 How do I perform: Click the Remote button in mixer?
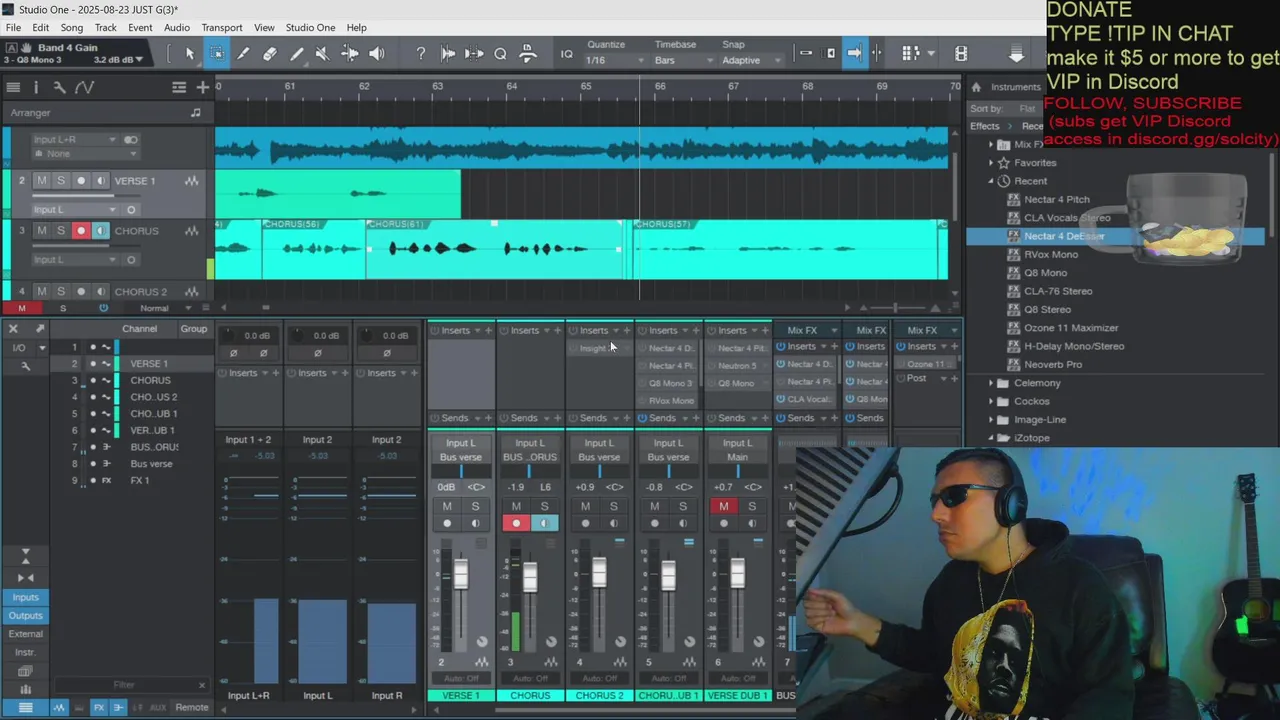coord(192,707)
